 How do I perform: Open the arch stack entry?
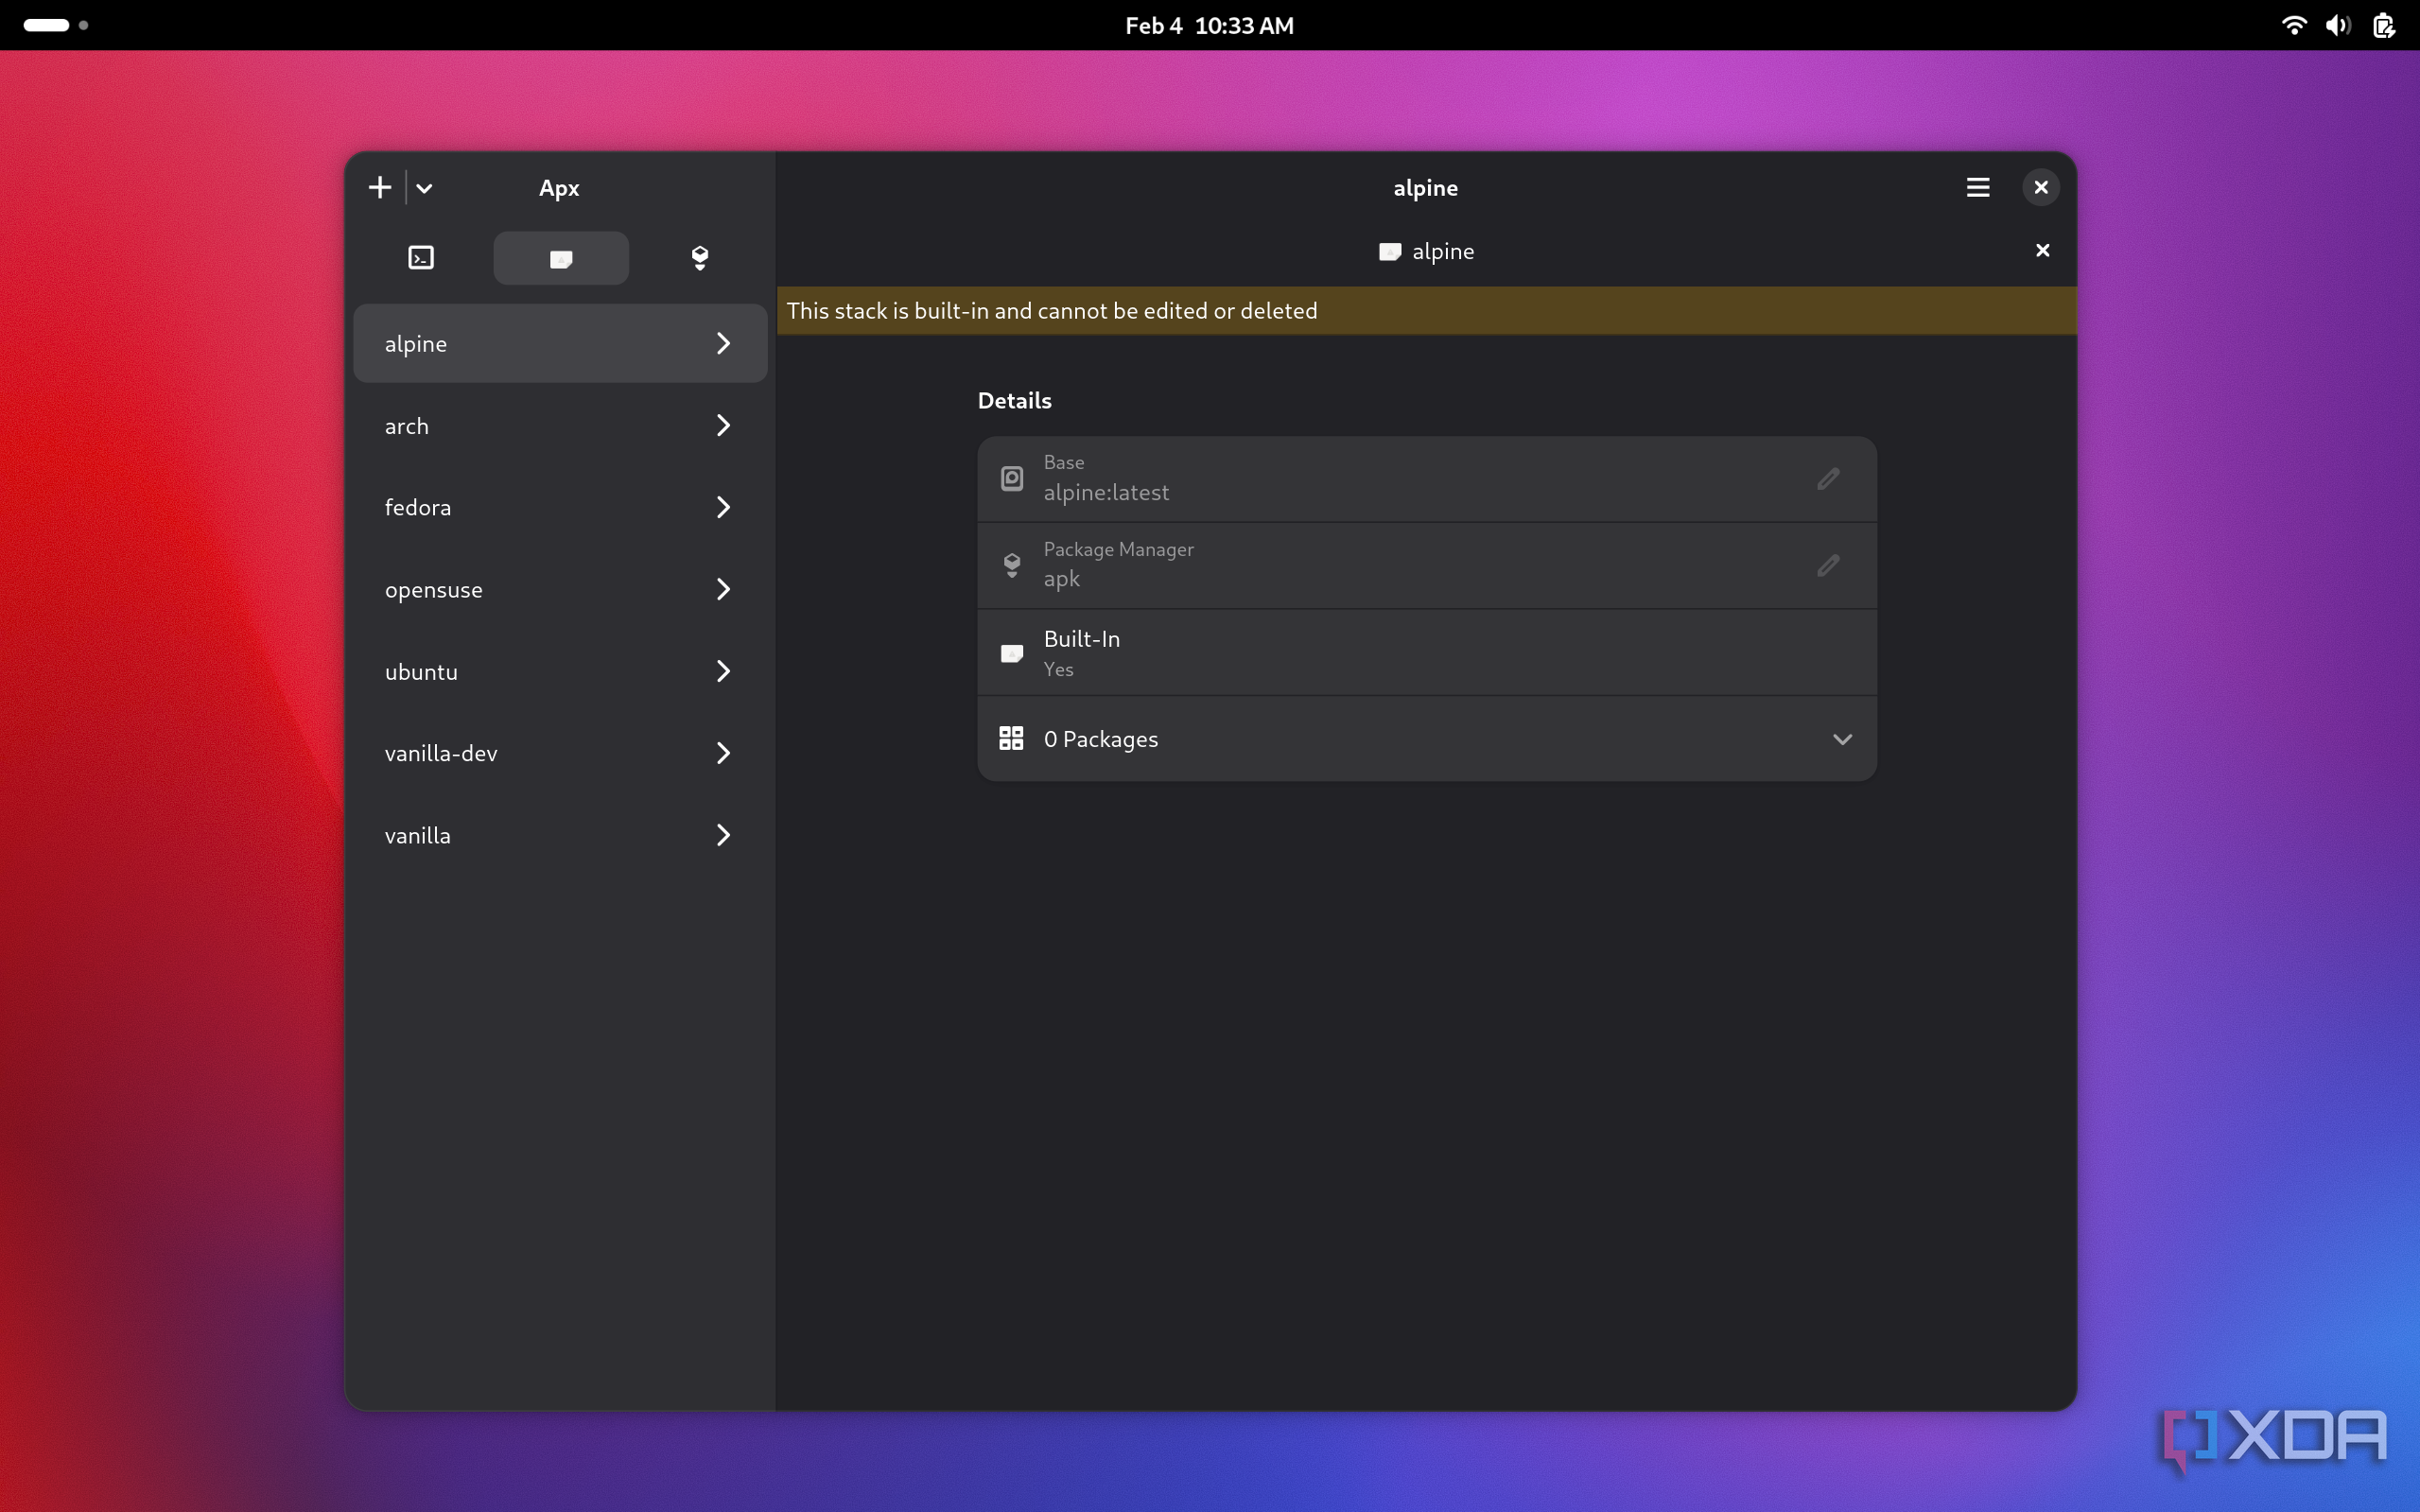[560, 426]
